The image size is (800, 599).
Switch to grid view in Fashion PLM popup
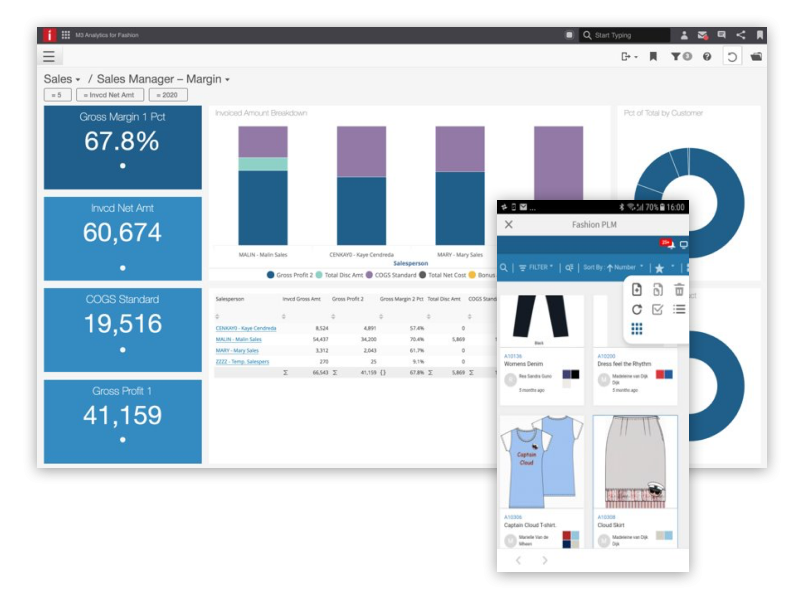pyautogui.click(x=637, y=329)
